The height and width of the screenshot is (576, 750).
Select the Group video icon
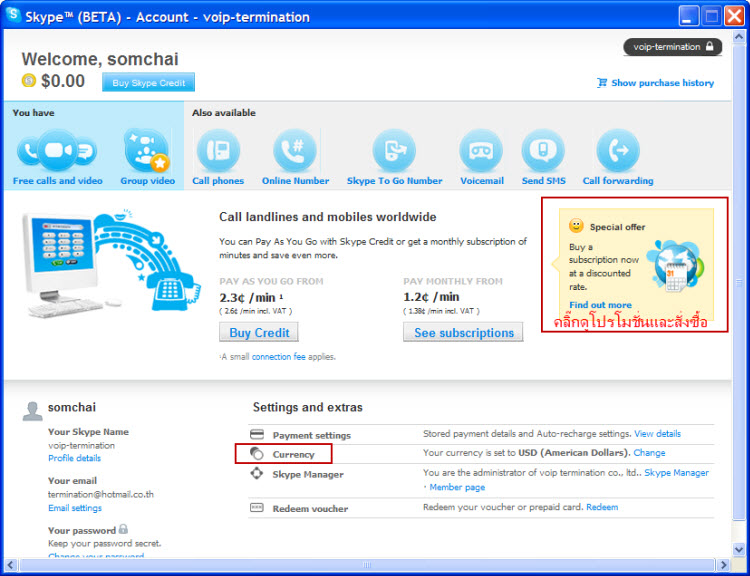146,150
